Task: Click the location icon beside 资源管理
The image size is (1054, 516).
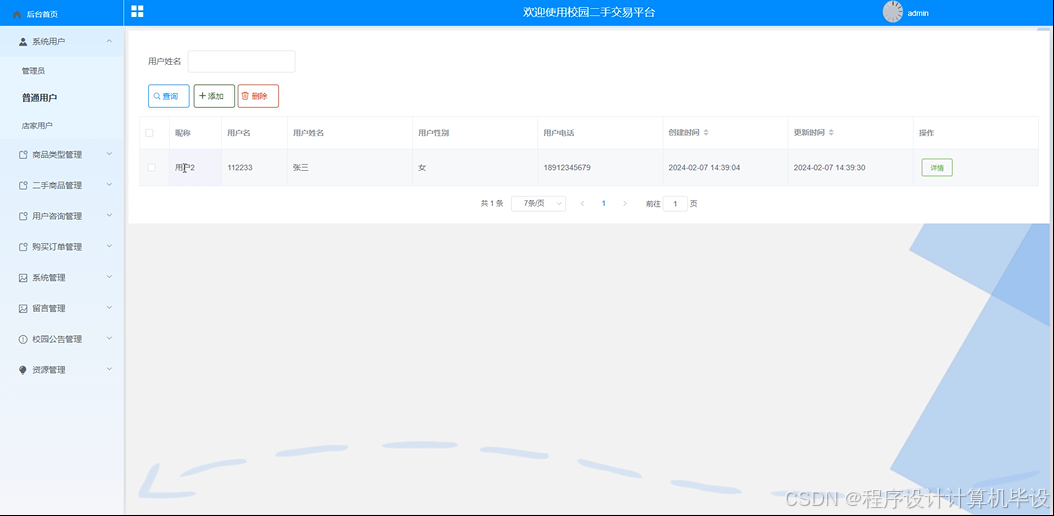Action: [x=24, y=370]
